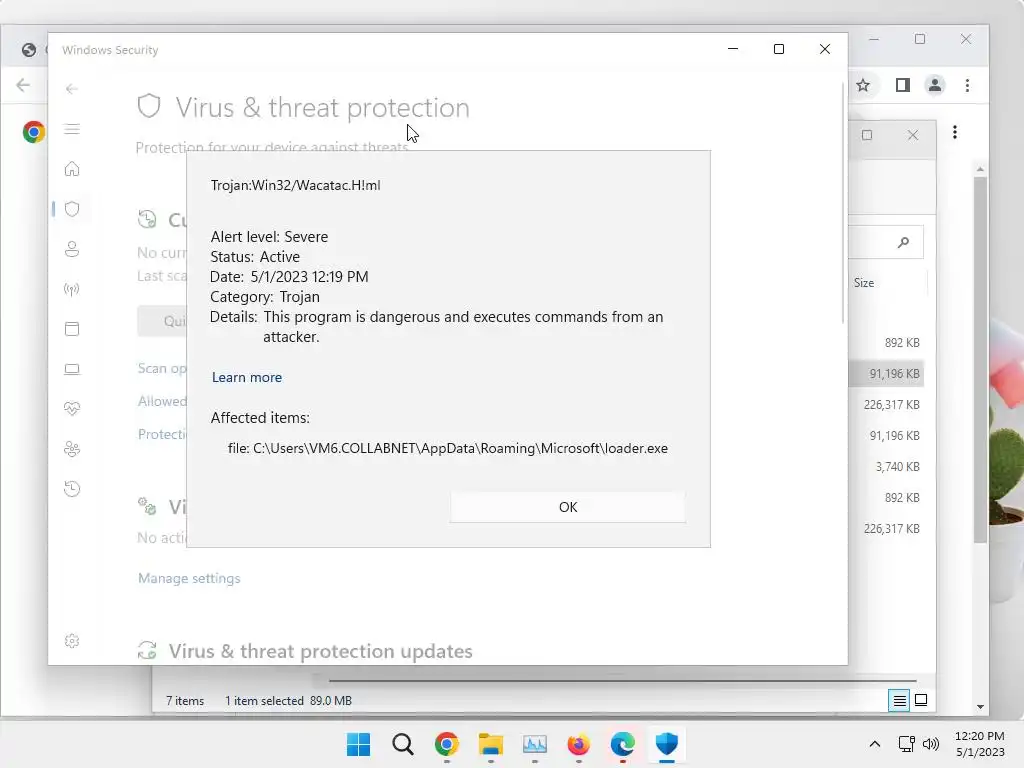
Task: Click the search magnifier in File Explorer
Action: 903,242
